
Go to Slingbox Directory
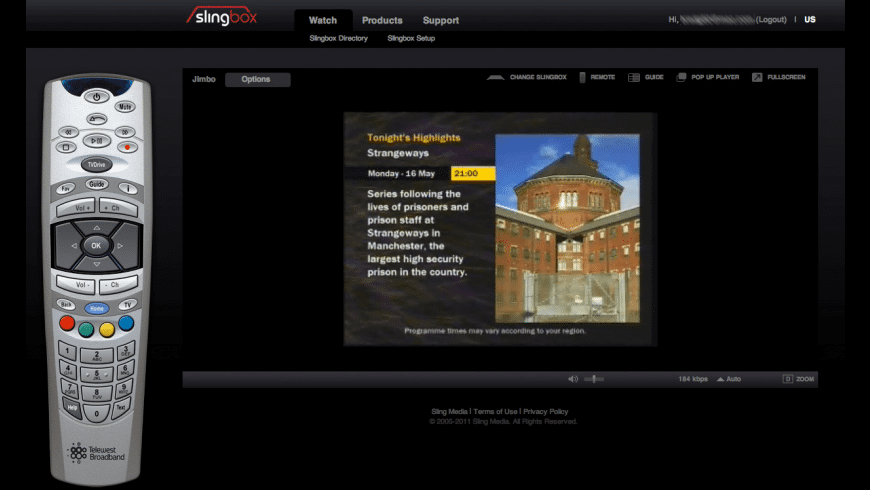338,38
